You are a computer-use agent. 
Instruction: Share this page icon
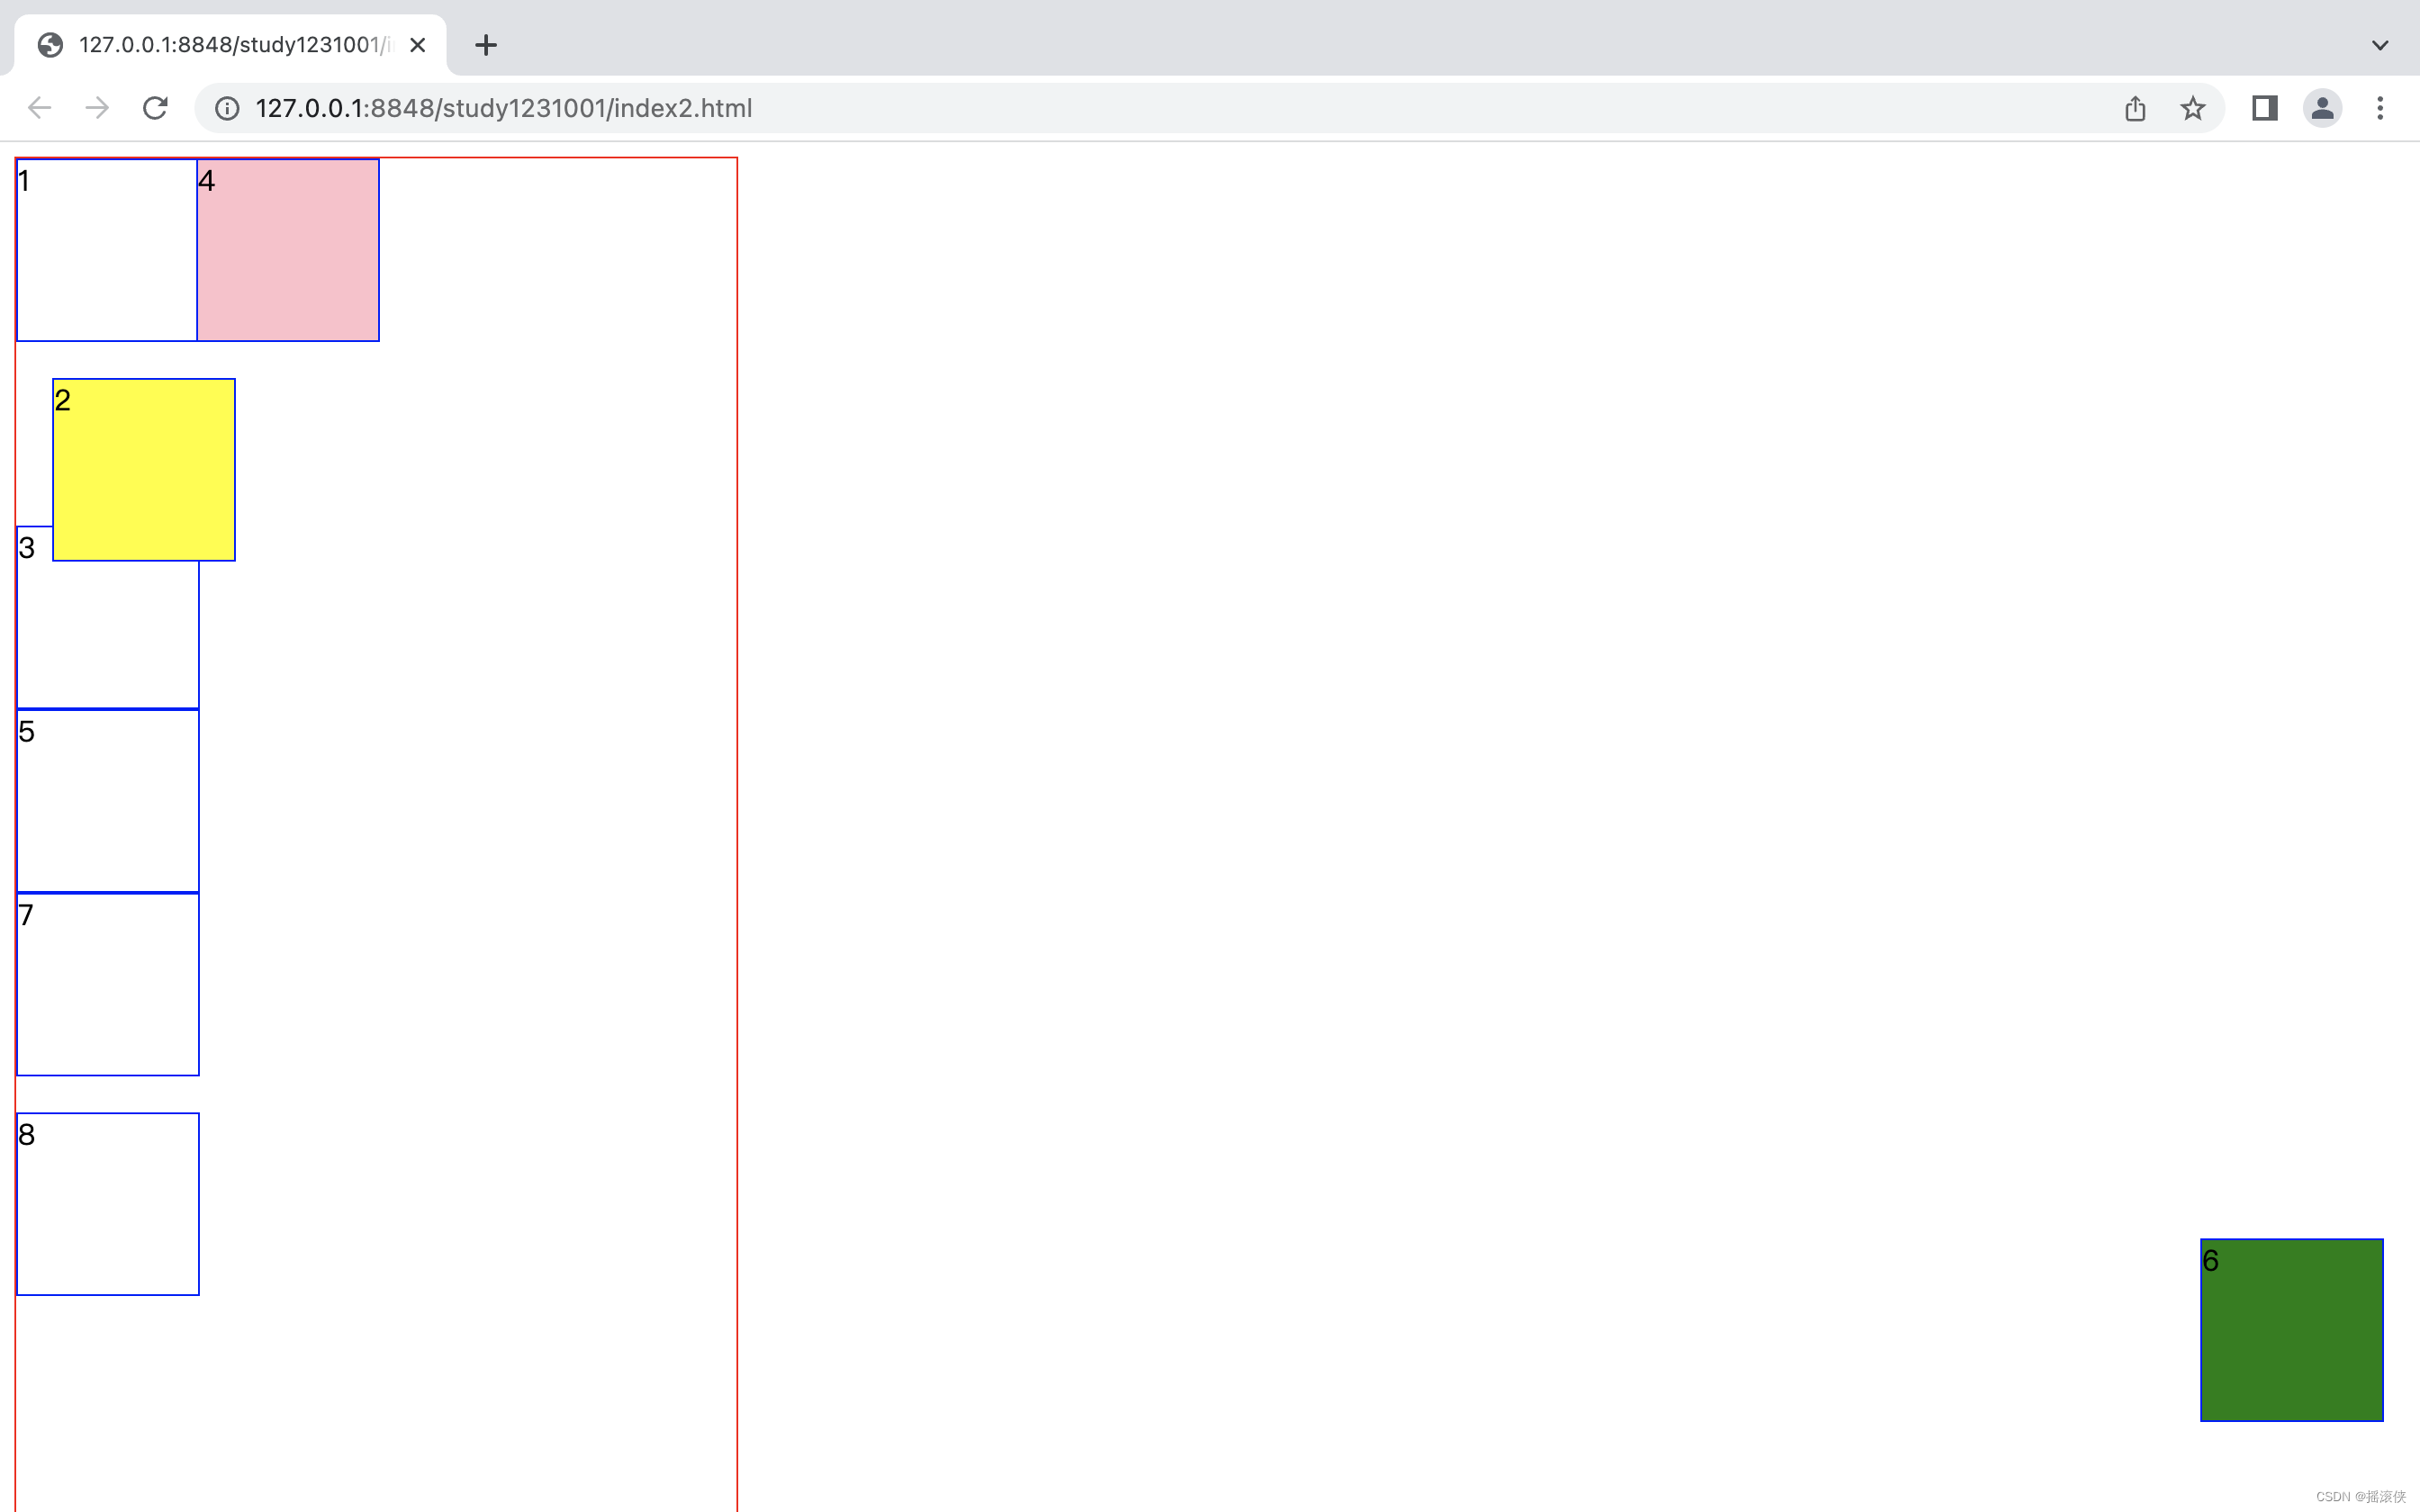click(x=2135, y=108)
